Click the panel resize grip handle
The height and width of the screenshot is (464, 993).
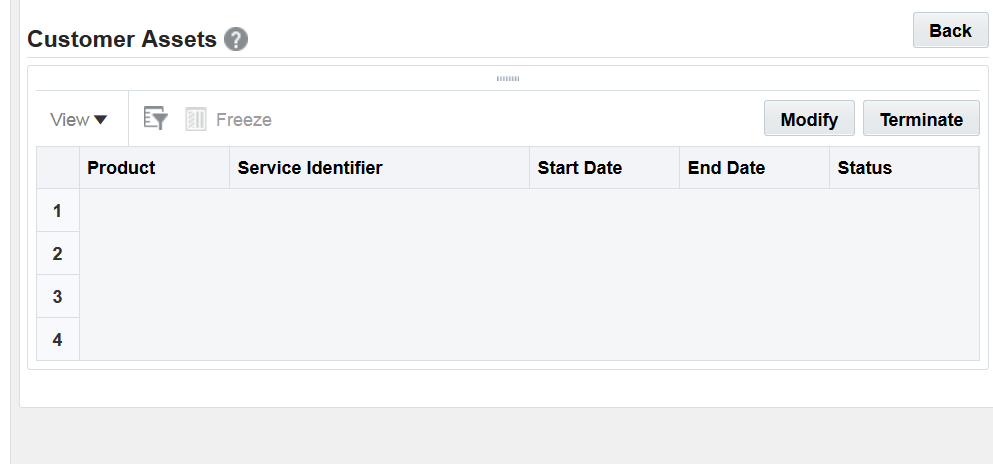coord(508,78)
